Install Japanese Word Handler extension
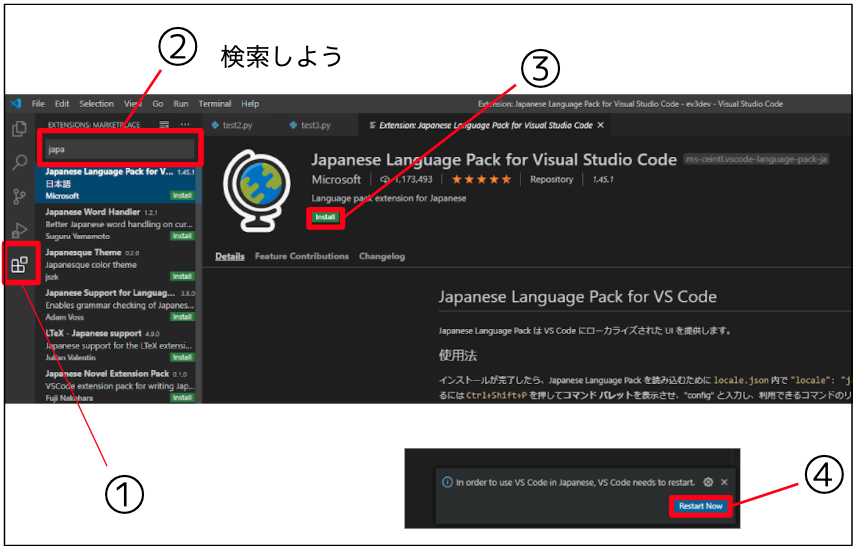The width and height of the screenshot is (857, 549). pos(182,236)
